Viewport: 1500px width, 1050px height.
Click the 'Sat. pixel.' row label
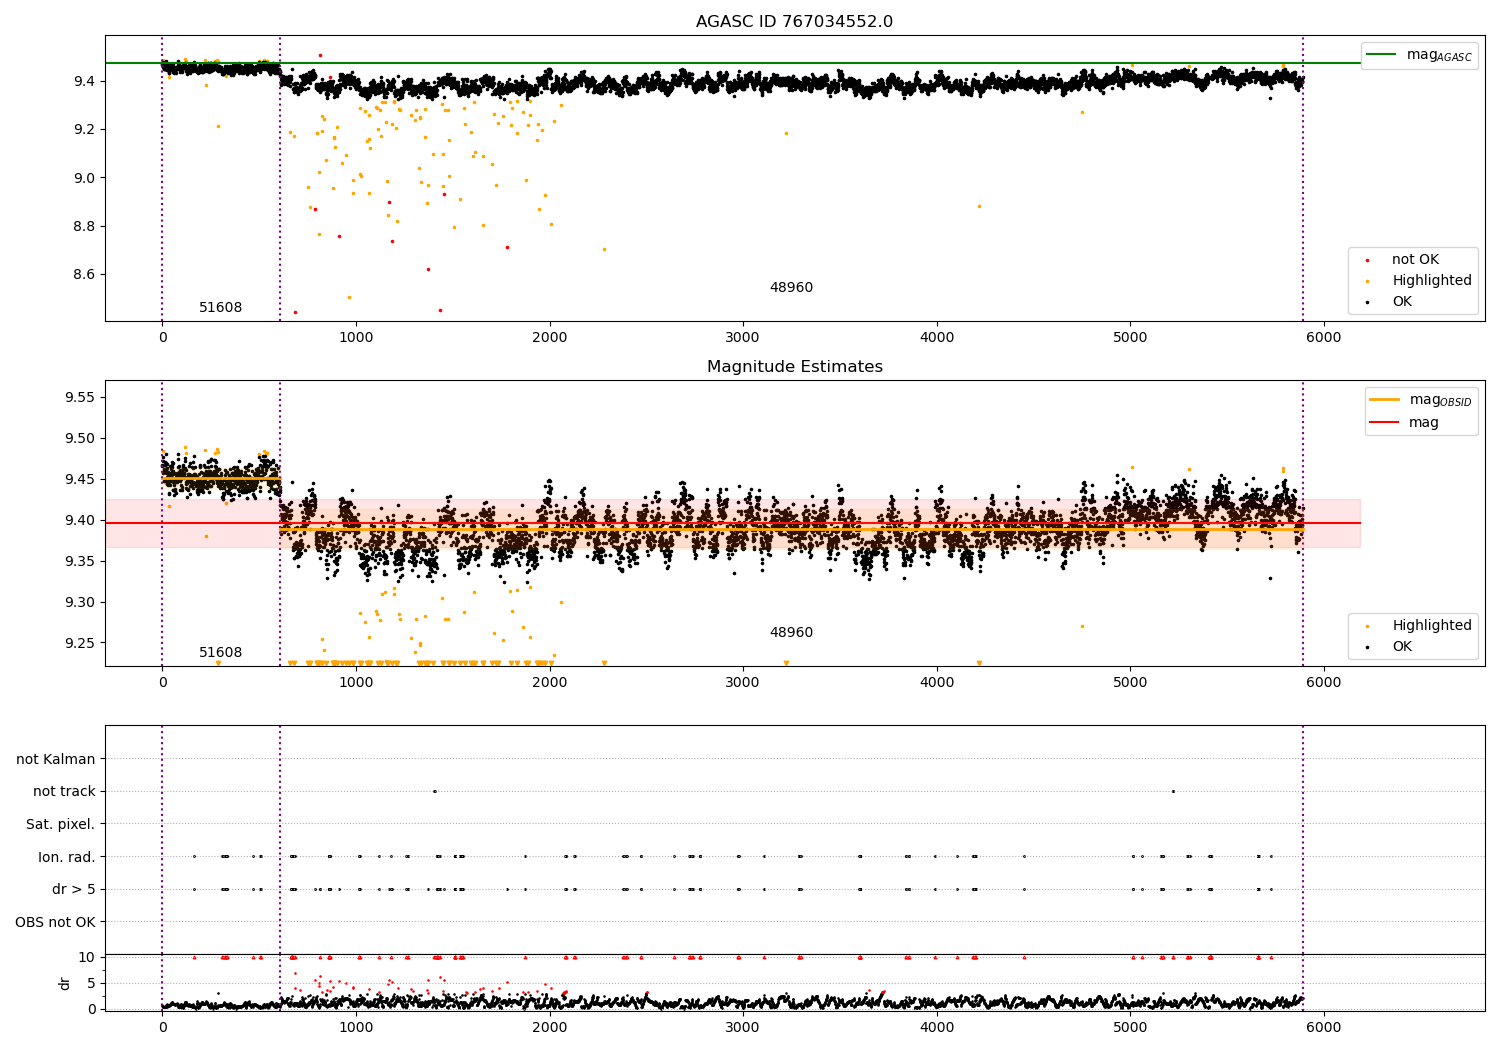[x=61, y=824]
